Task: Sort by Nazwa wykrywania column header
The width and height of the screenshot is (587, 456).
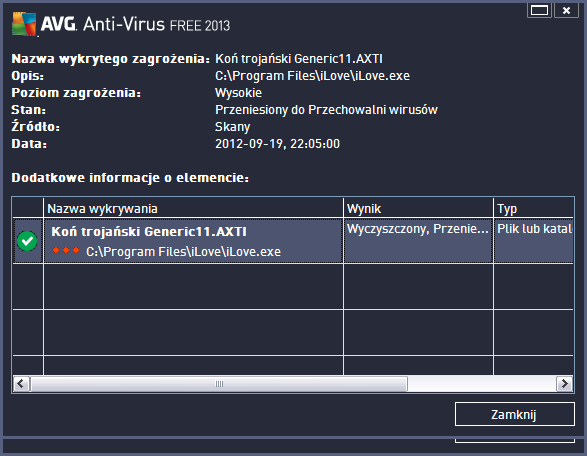Action: 193,209
